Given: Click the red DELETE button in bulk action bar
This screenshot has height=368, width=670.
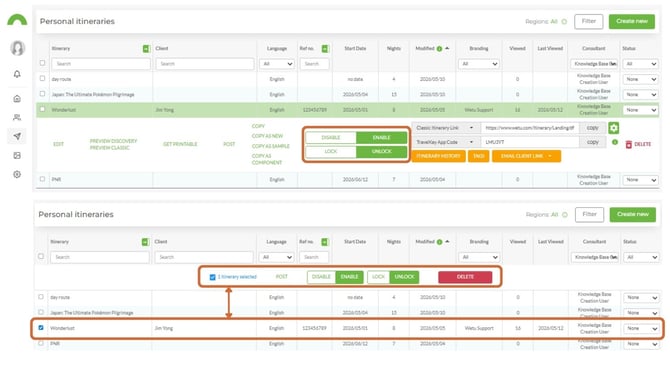Looking at the screenshot, I should 465,277.
